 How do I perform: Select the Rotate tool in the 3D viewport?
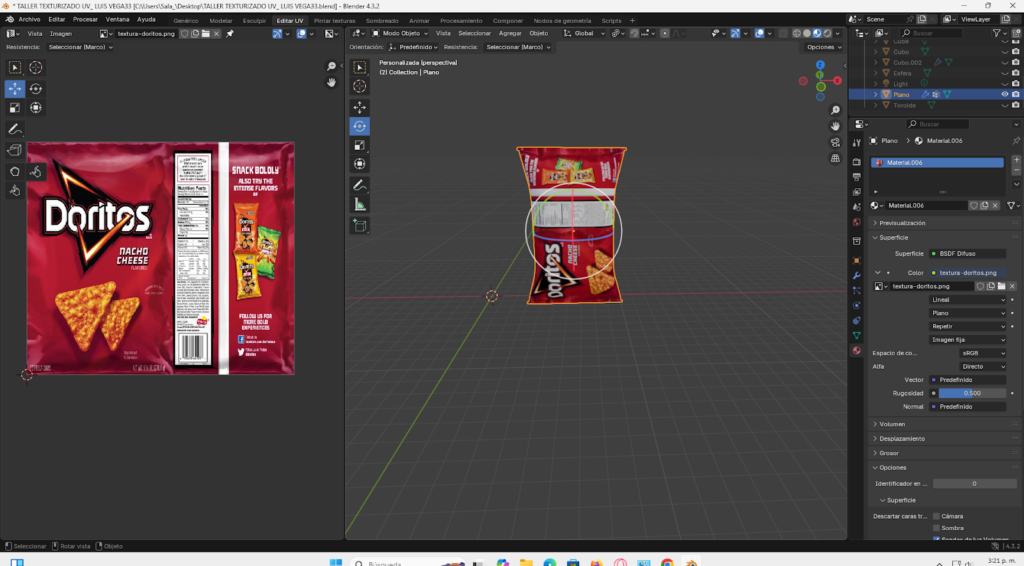(359, 126)
